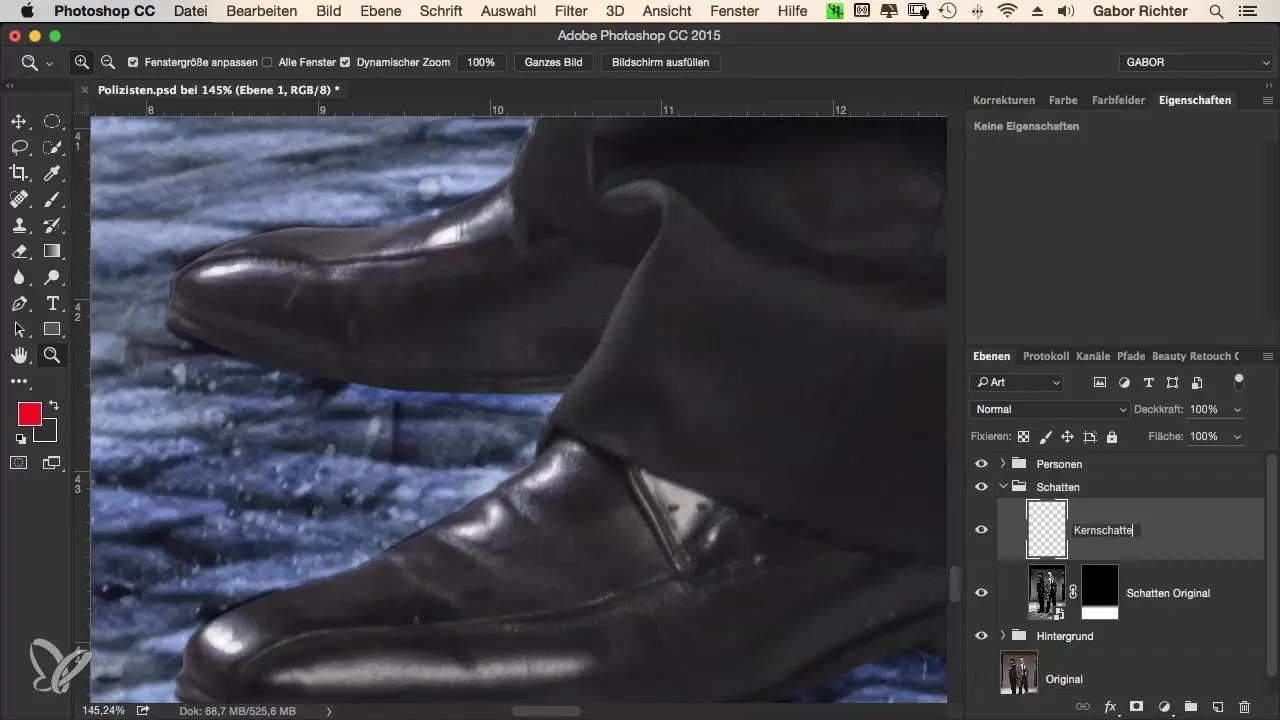Click the Bildschirm ausfüllen button
The height and width of the screenshot is (720, 1280).
660,62
